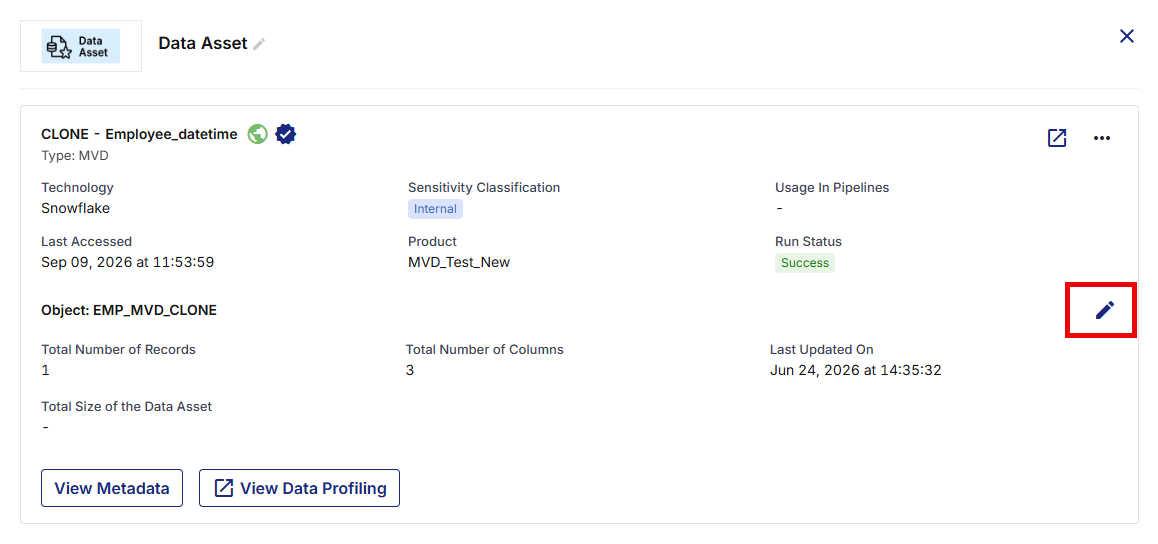
Task: Click the Usage In Pipelines label
Action: click(x=832, y=187)
